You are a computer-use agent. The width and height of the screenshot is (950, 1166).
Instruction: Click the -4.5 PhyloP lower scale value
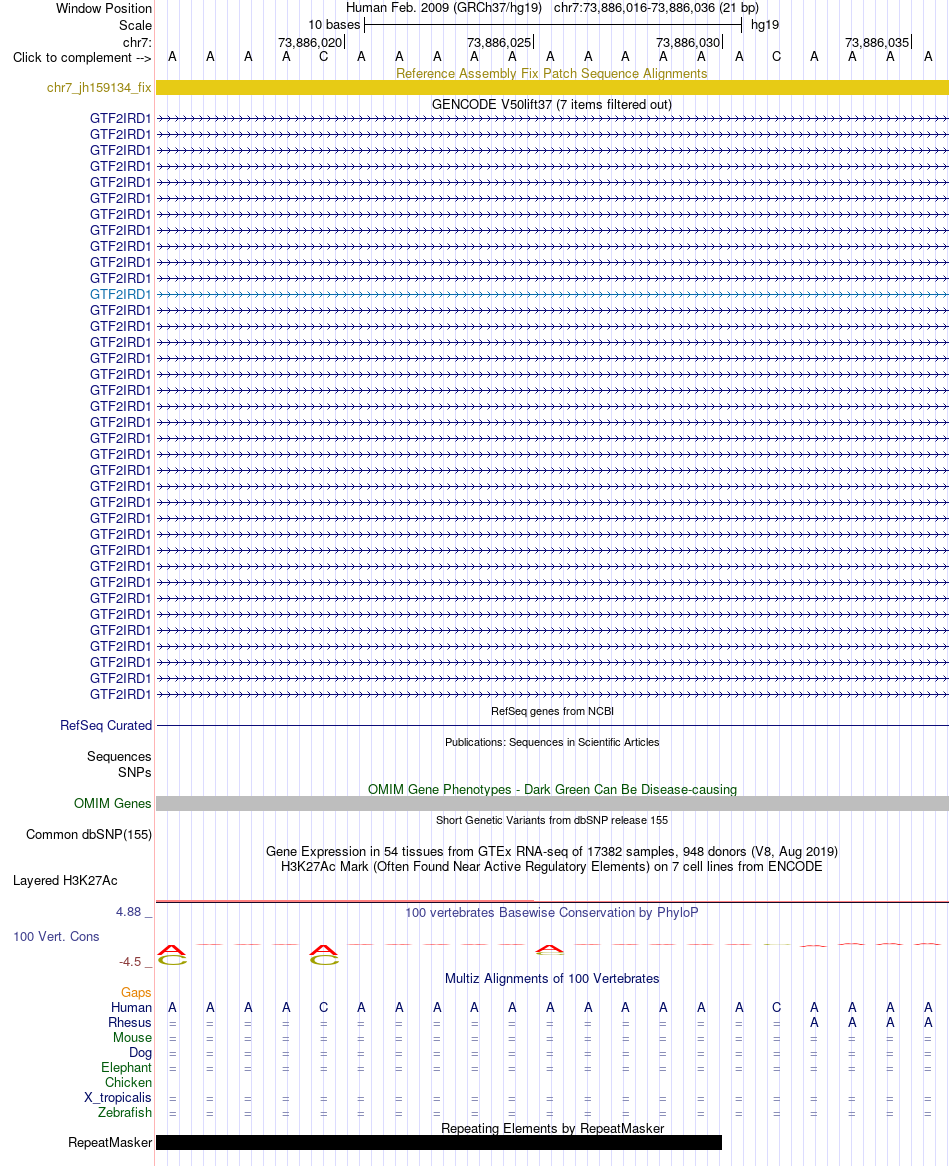pos(129,962)
